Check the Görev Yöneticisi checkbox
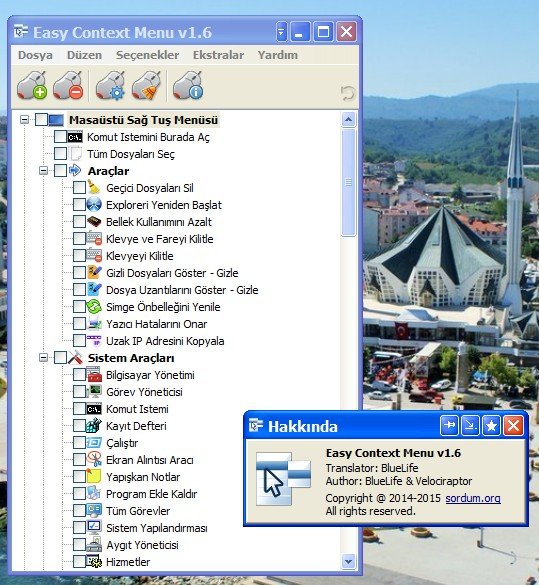 coord(79,392)
